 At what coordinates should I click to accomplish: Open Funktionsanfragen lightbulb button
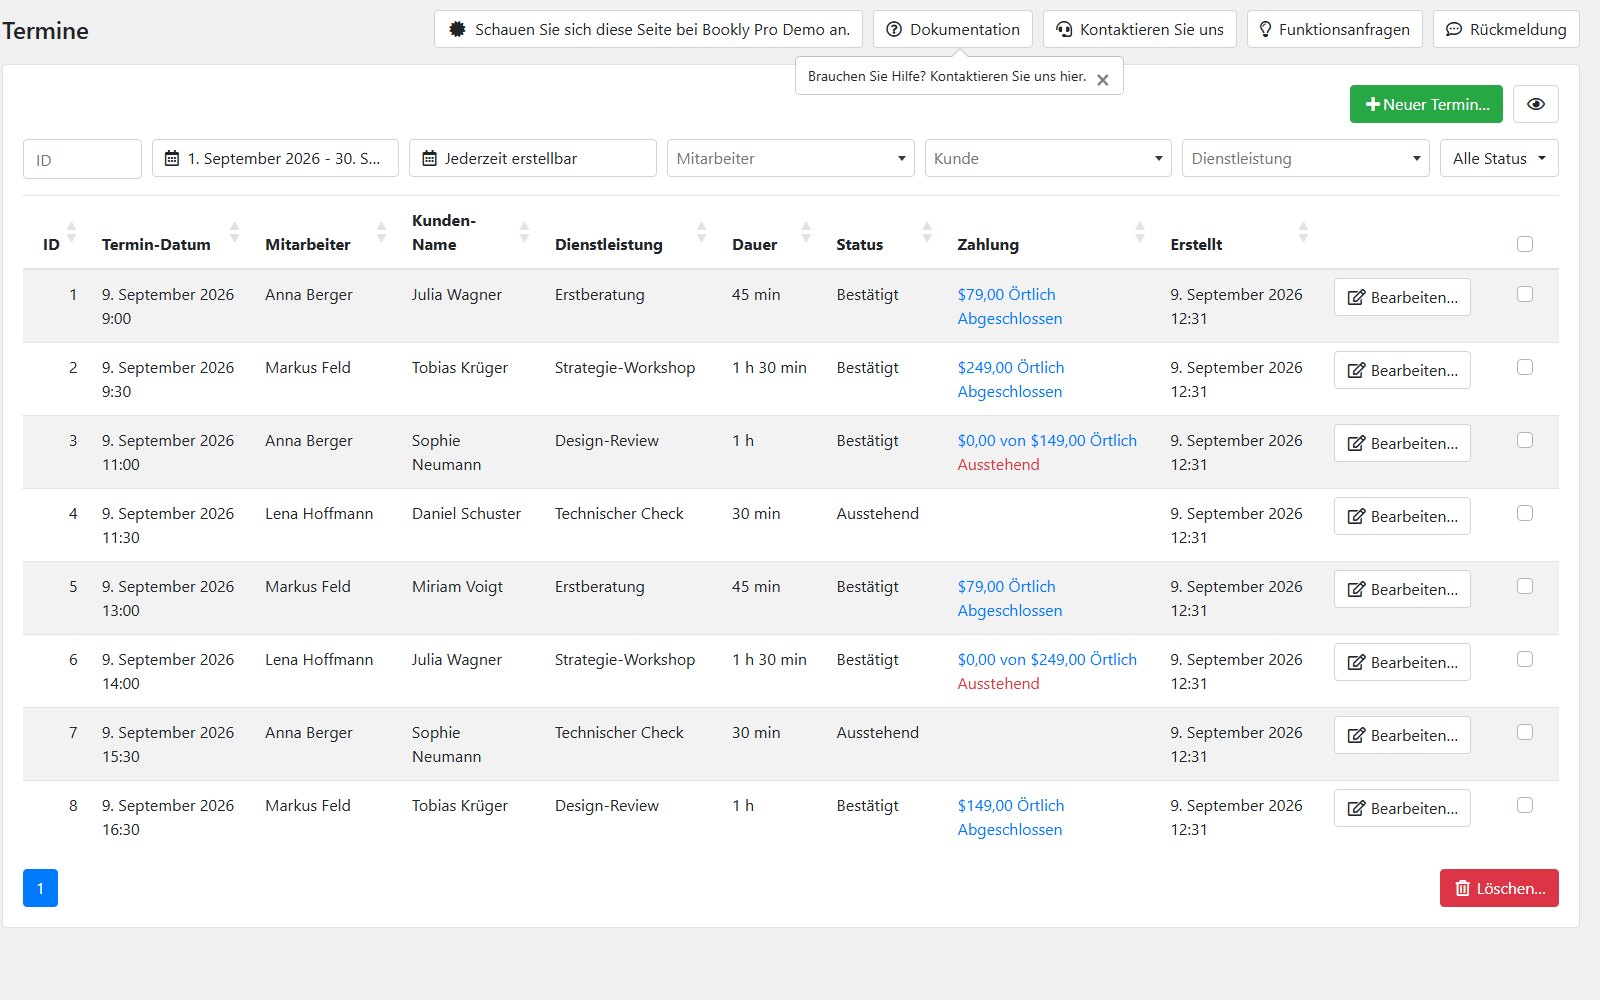(1335, 29)
